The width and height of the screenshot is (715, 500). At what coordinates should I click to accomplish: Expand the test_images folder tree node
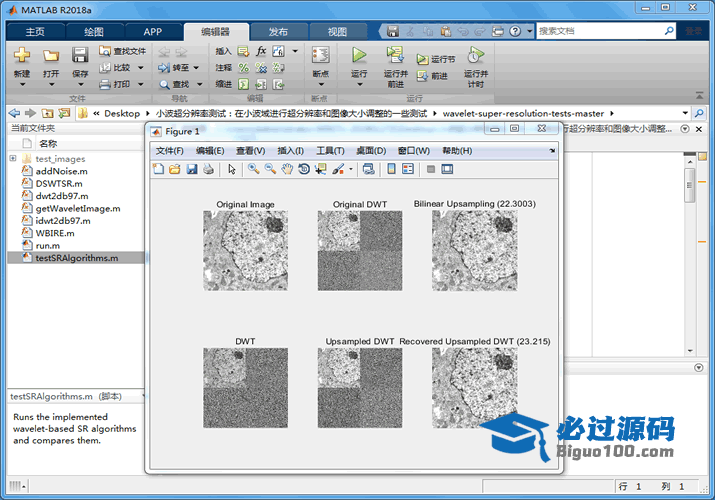coord(13,158)
